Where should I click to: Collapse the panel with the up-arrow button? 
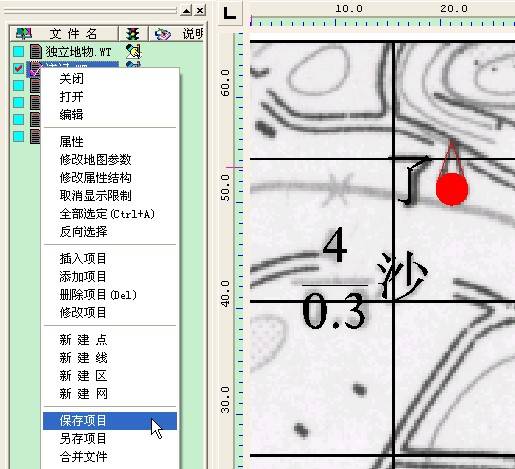(x=186, y=11)
